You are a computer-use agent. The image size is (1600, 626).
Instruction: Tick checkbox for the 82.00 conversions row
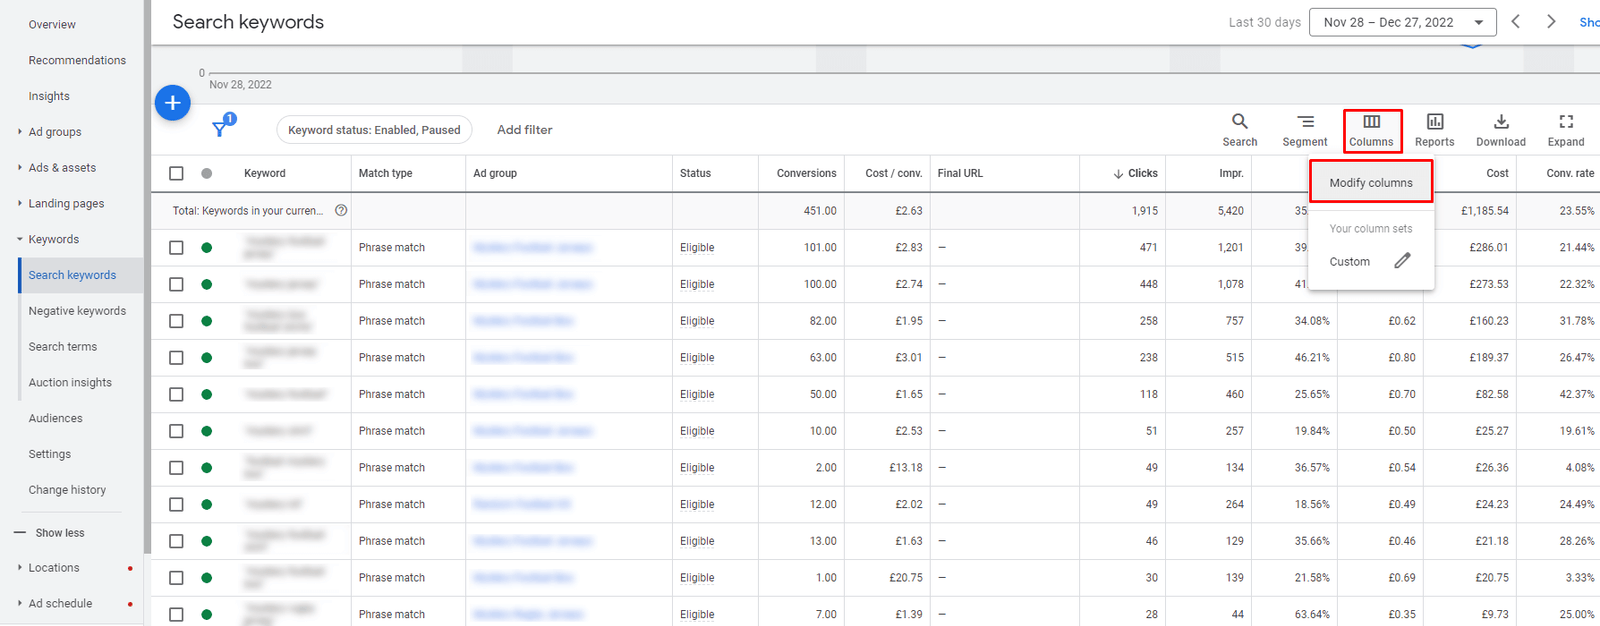(176, 321)
